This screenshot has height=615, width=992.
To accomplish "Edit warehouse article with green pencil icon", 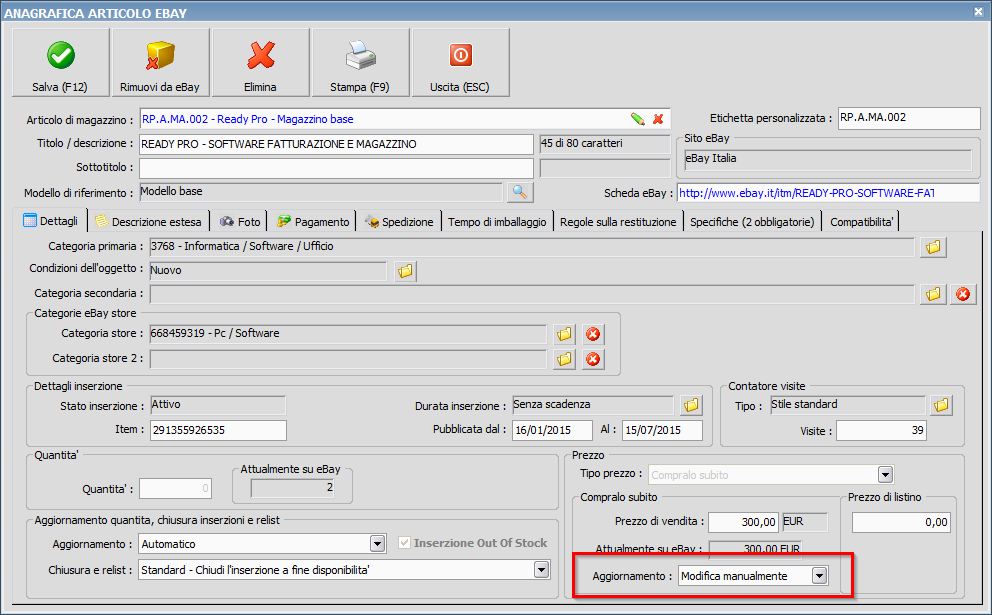I will click(x=638, y=119).
